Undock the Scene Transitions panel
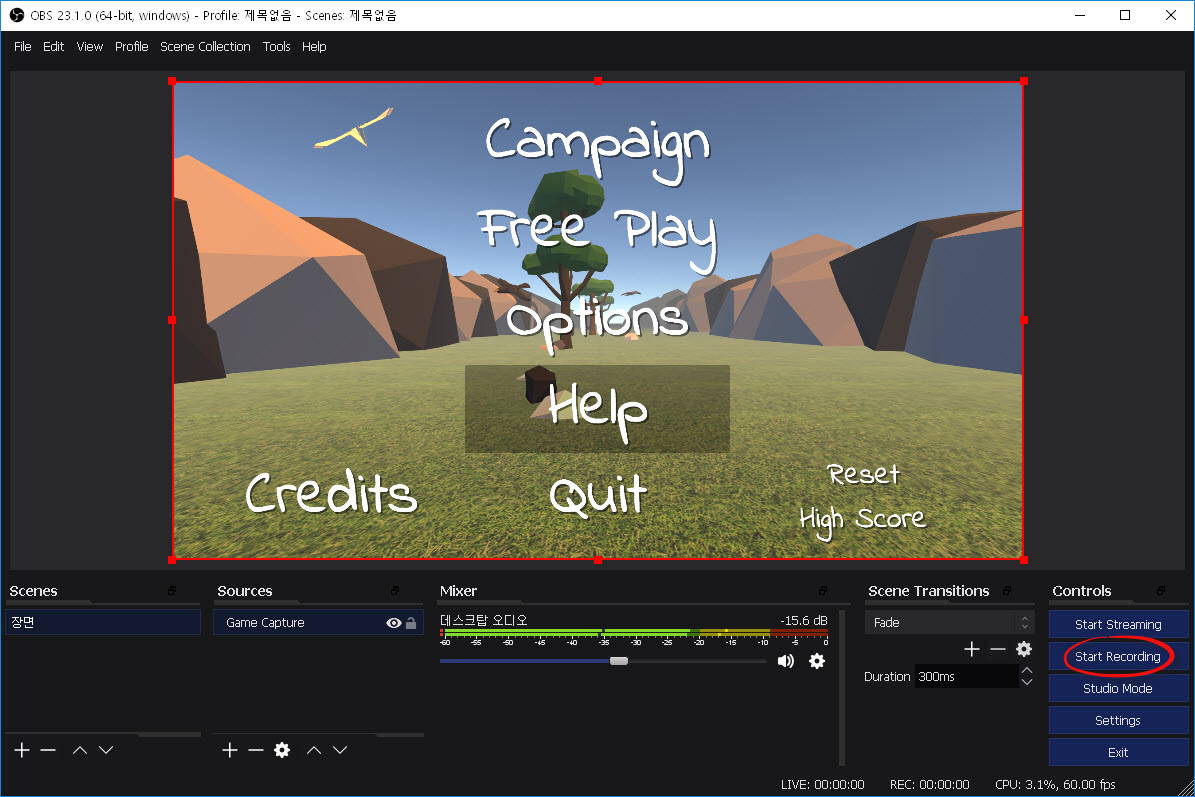Viewport: 1195px width, 797px height. (x=1007, y=591)
